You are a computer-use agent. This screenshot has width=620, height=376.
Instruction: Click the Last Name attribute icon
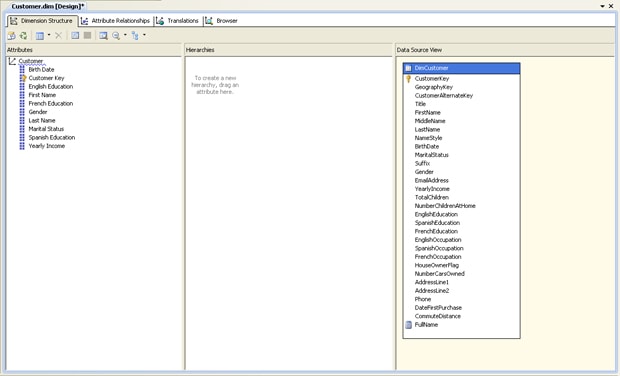[22, 121]
